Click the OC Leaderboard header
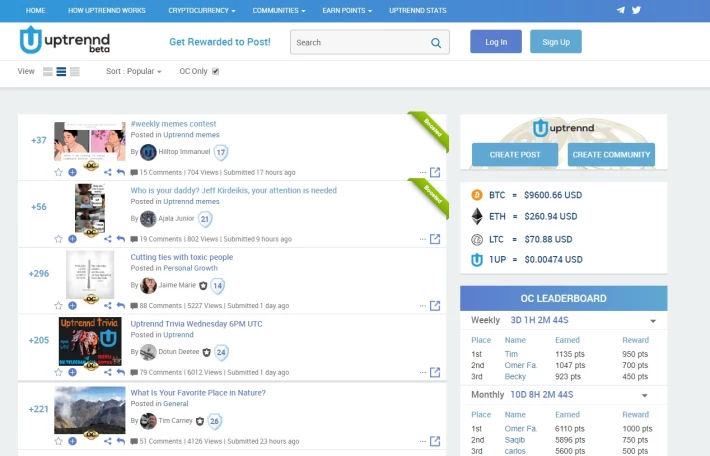Viewport: 710px width, 456px height. [563, 298]
